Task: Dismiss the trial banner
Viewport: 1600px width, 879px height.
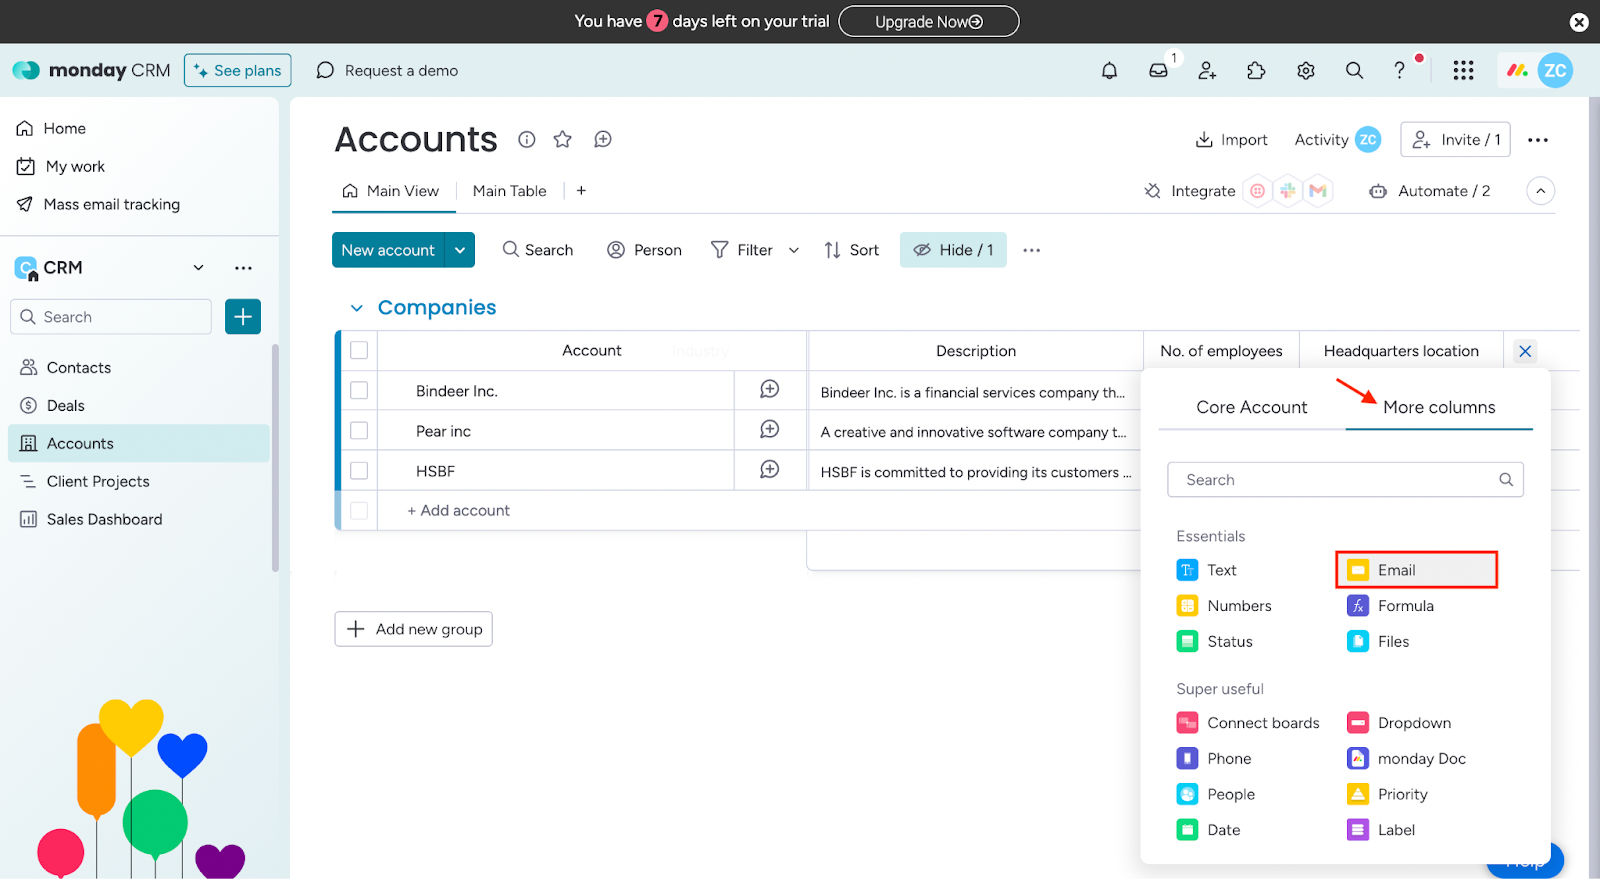Action: [x=1579, y=22]
